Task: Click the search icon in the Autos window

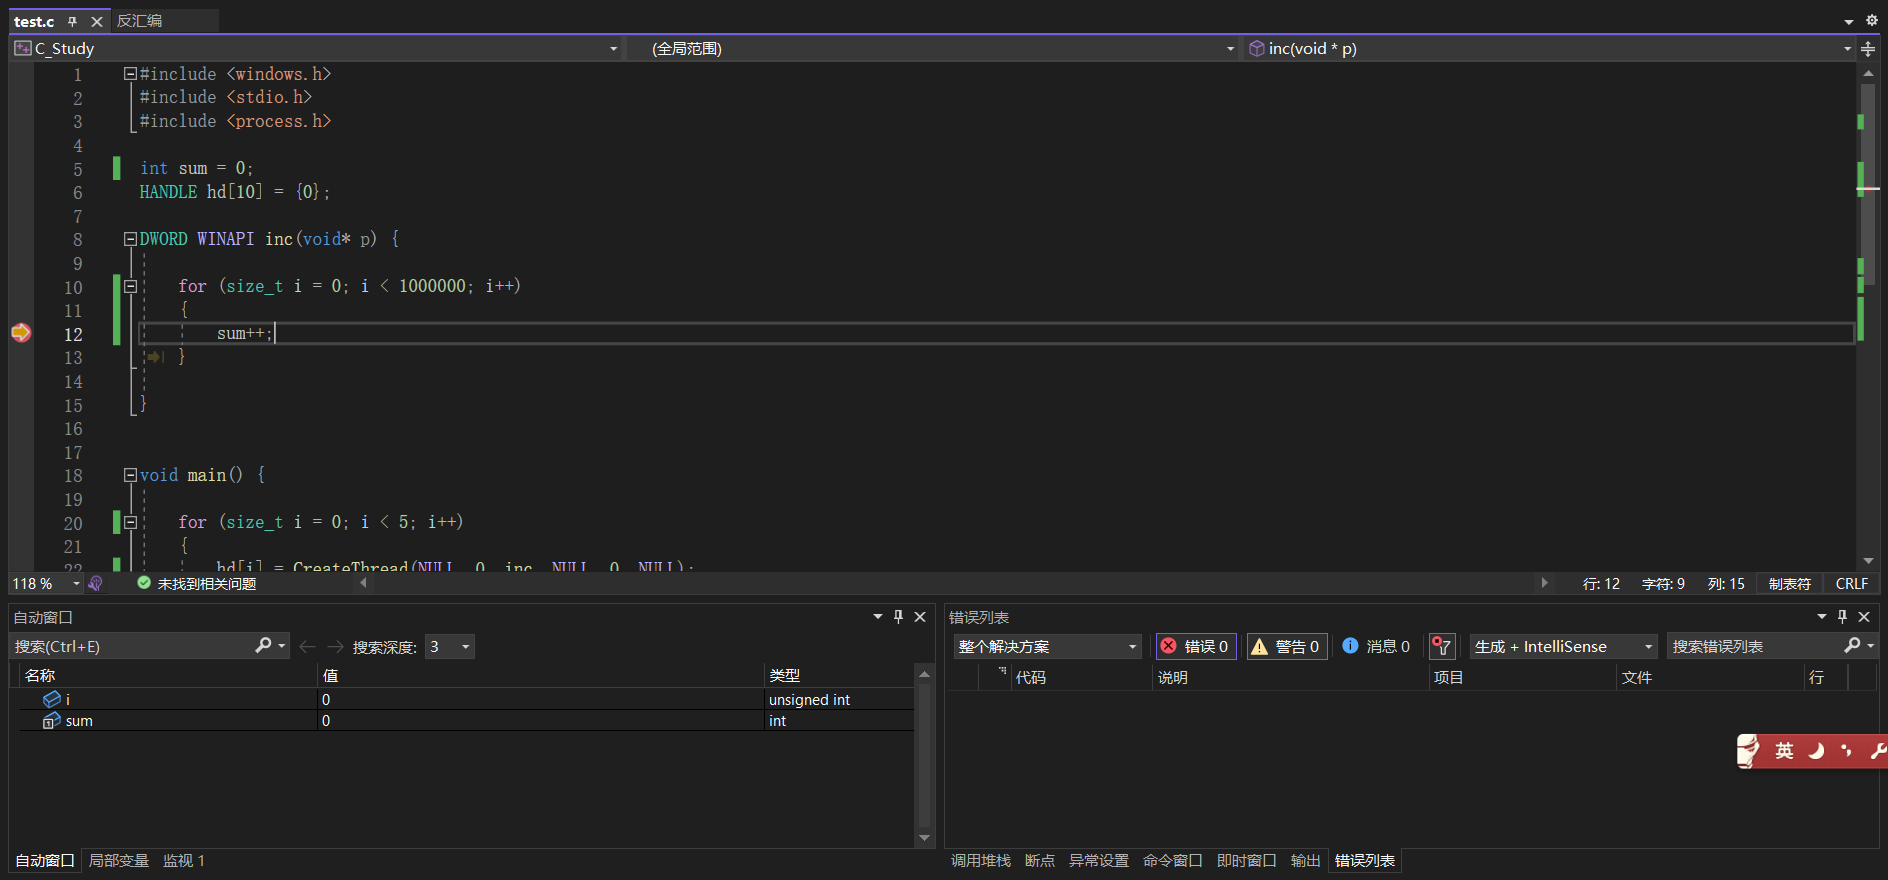Action: 263,646
